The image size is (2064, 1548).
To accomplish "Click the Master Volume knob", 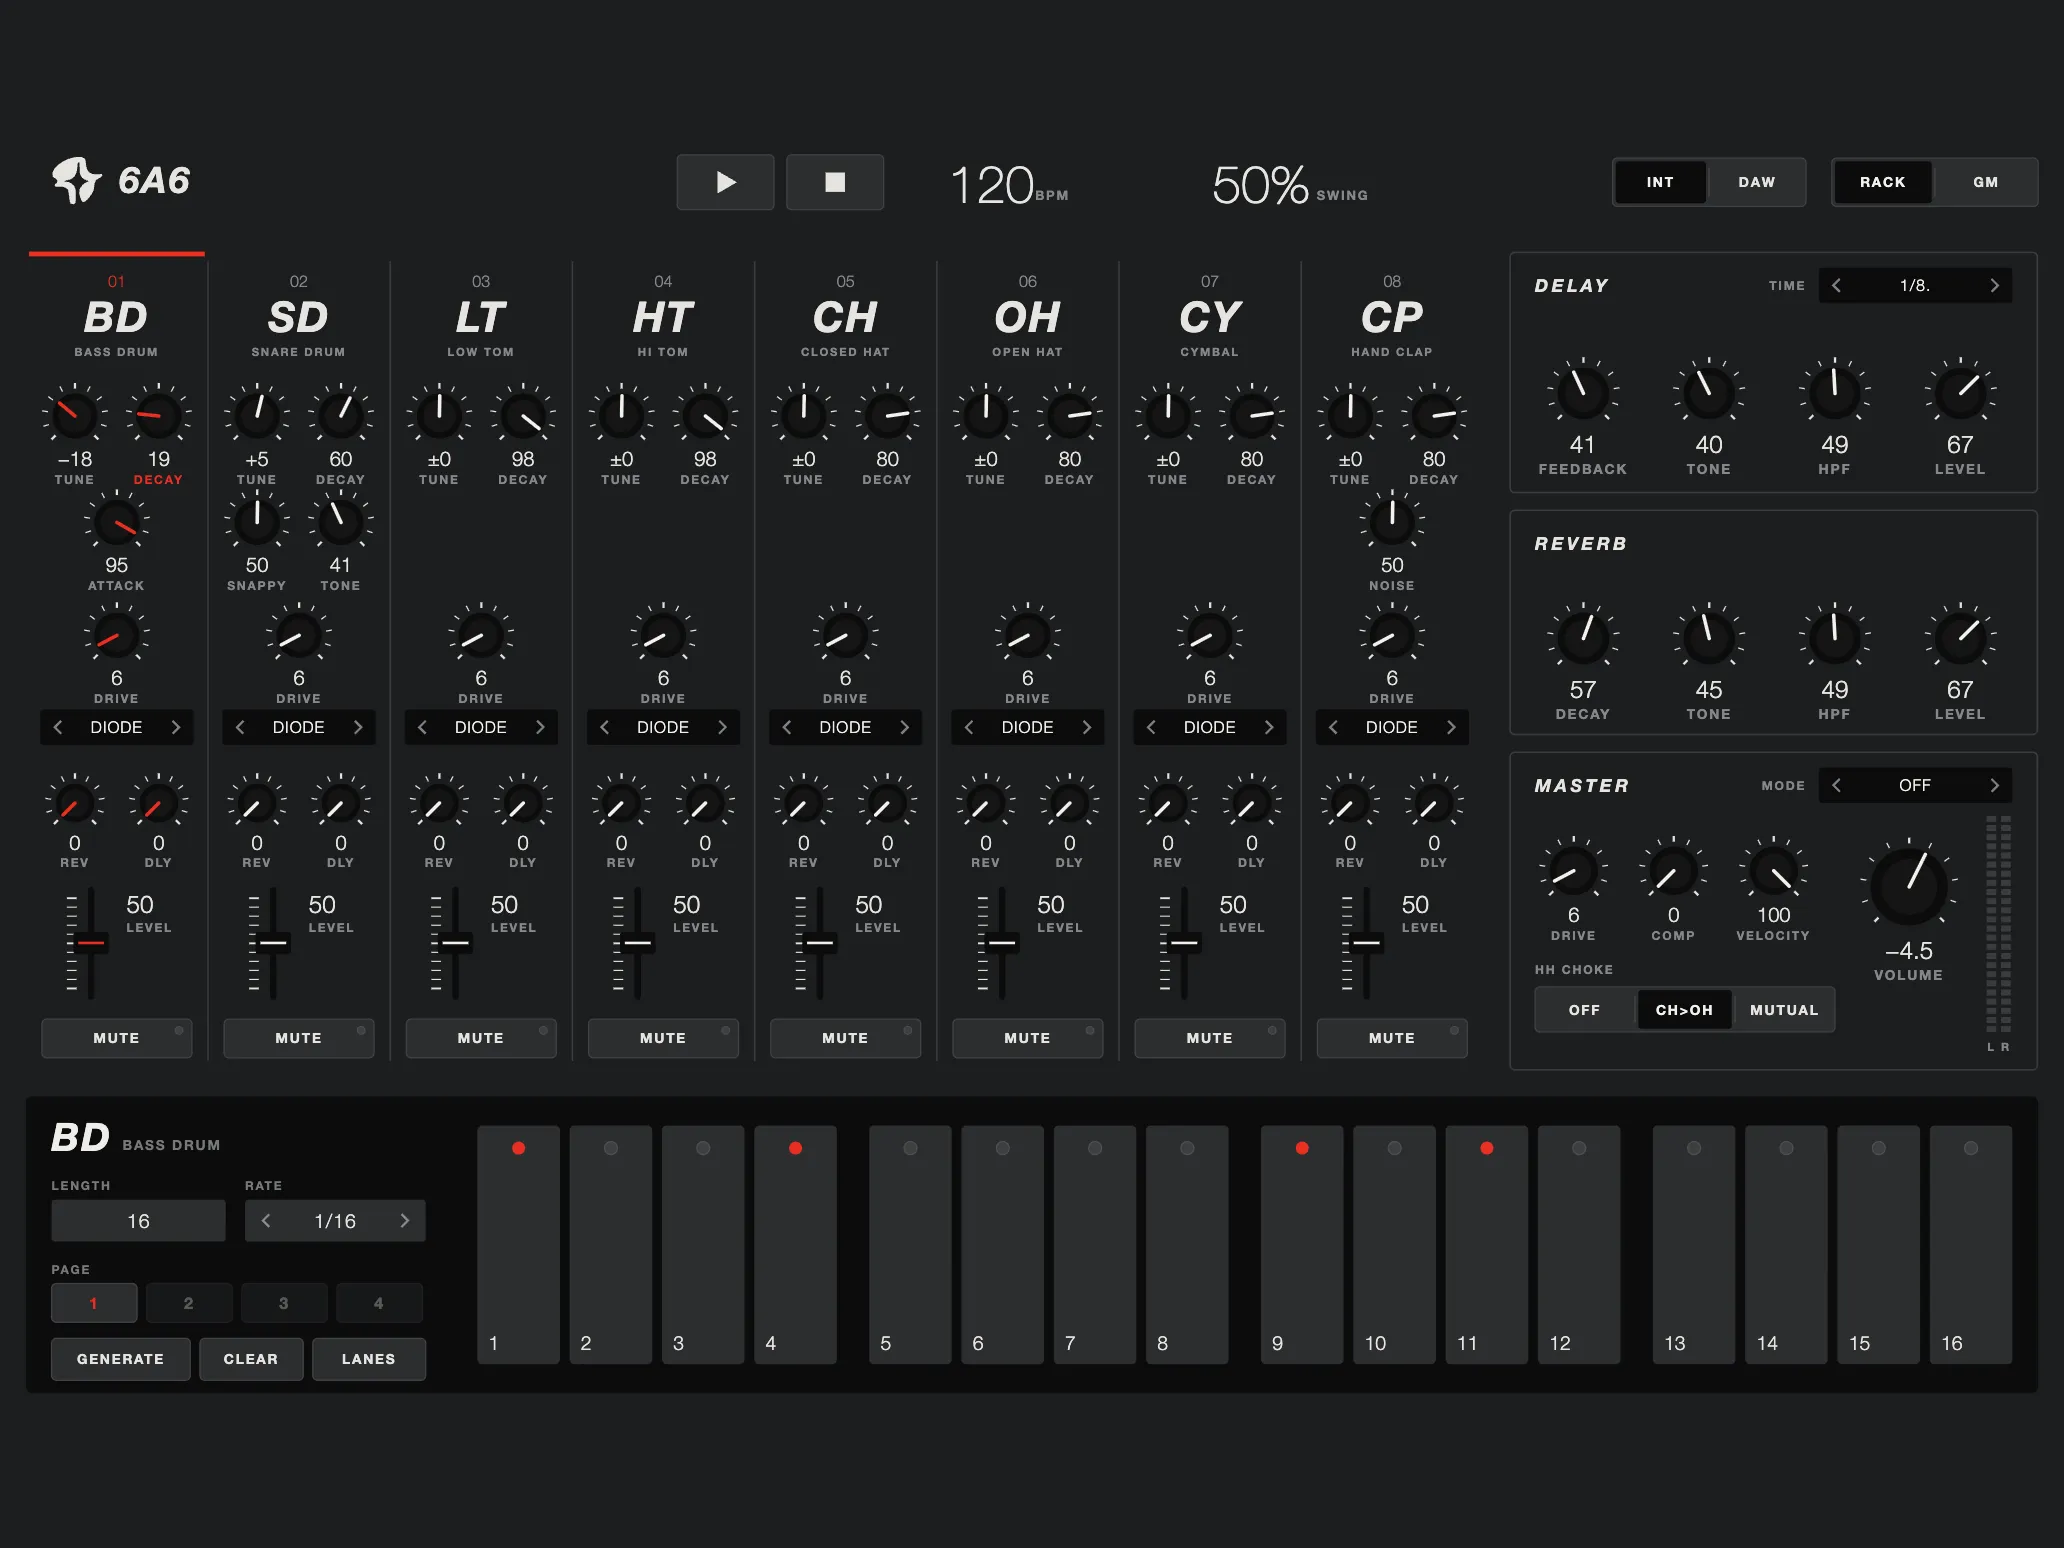I will [1908, 886].
